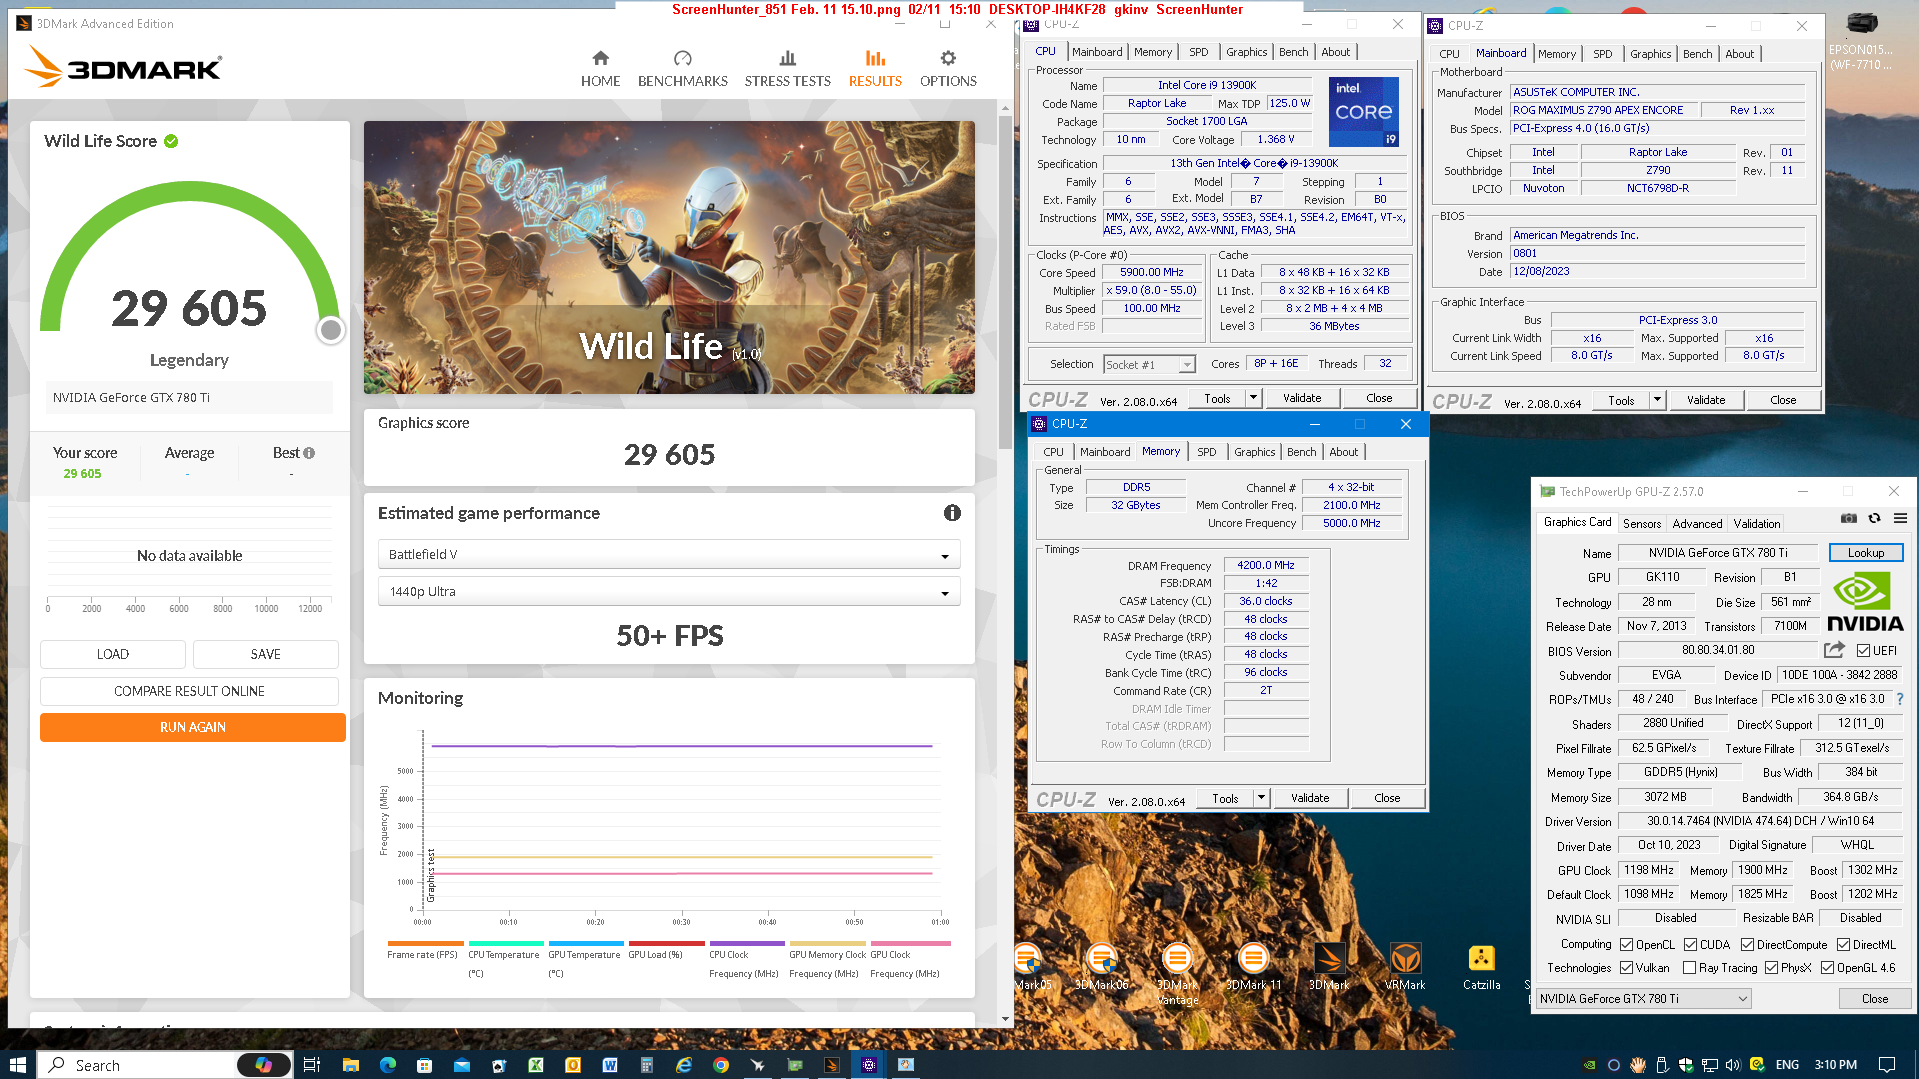Click Validate in CPU-Z Memory window

click(x=1310, y=798)
